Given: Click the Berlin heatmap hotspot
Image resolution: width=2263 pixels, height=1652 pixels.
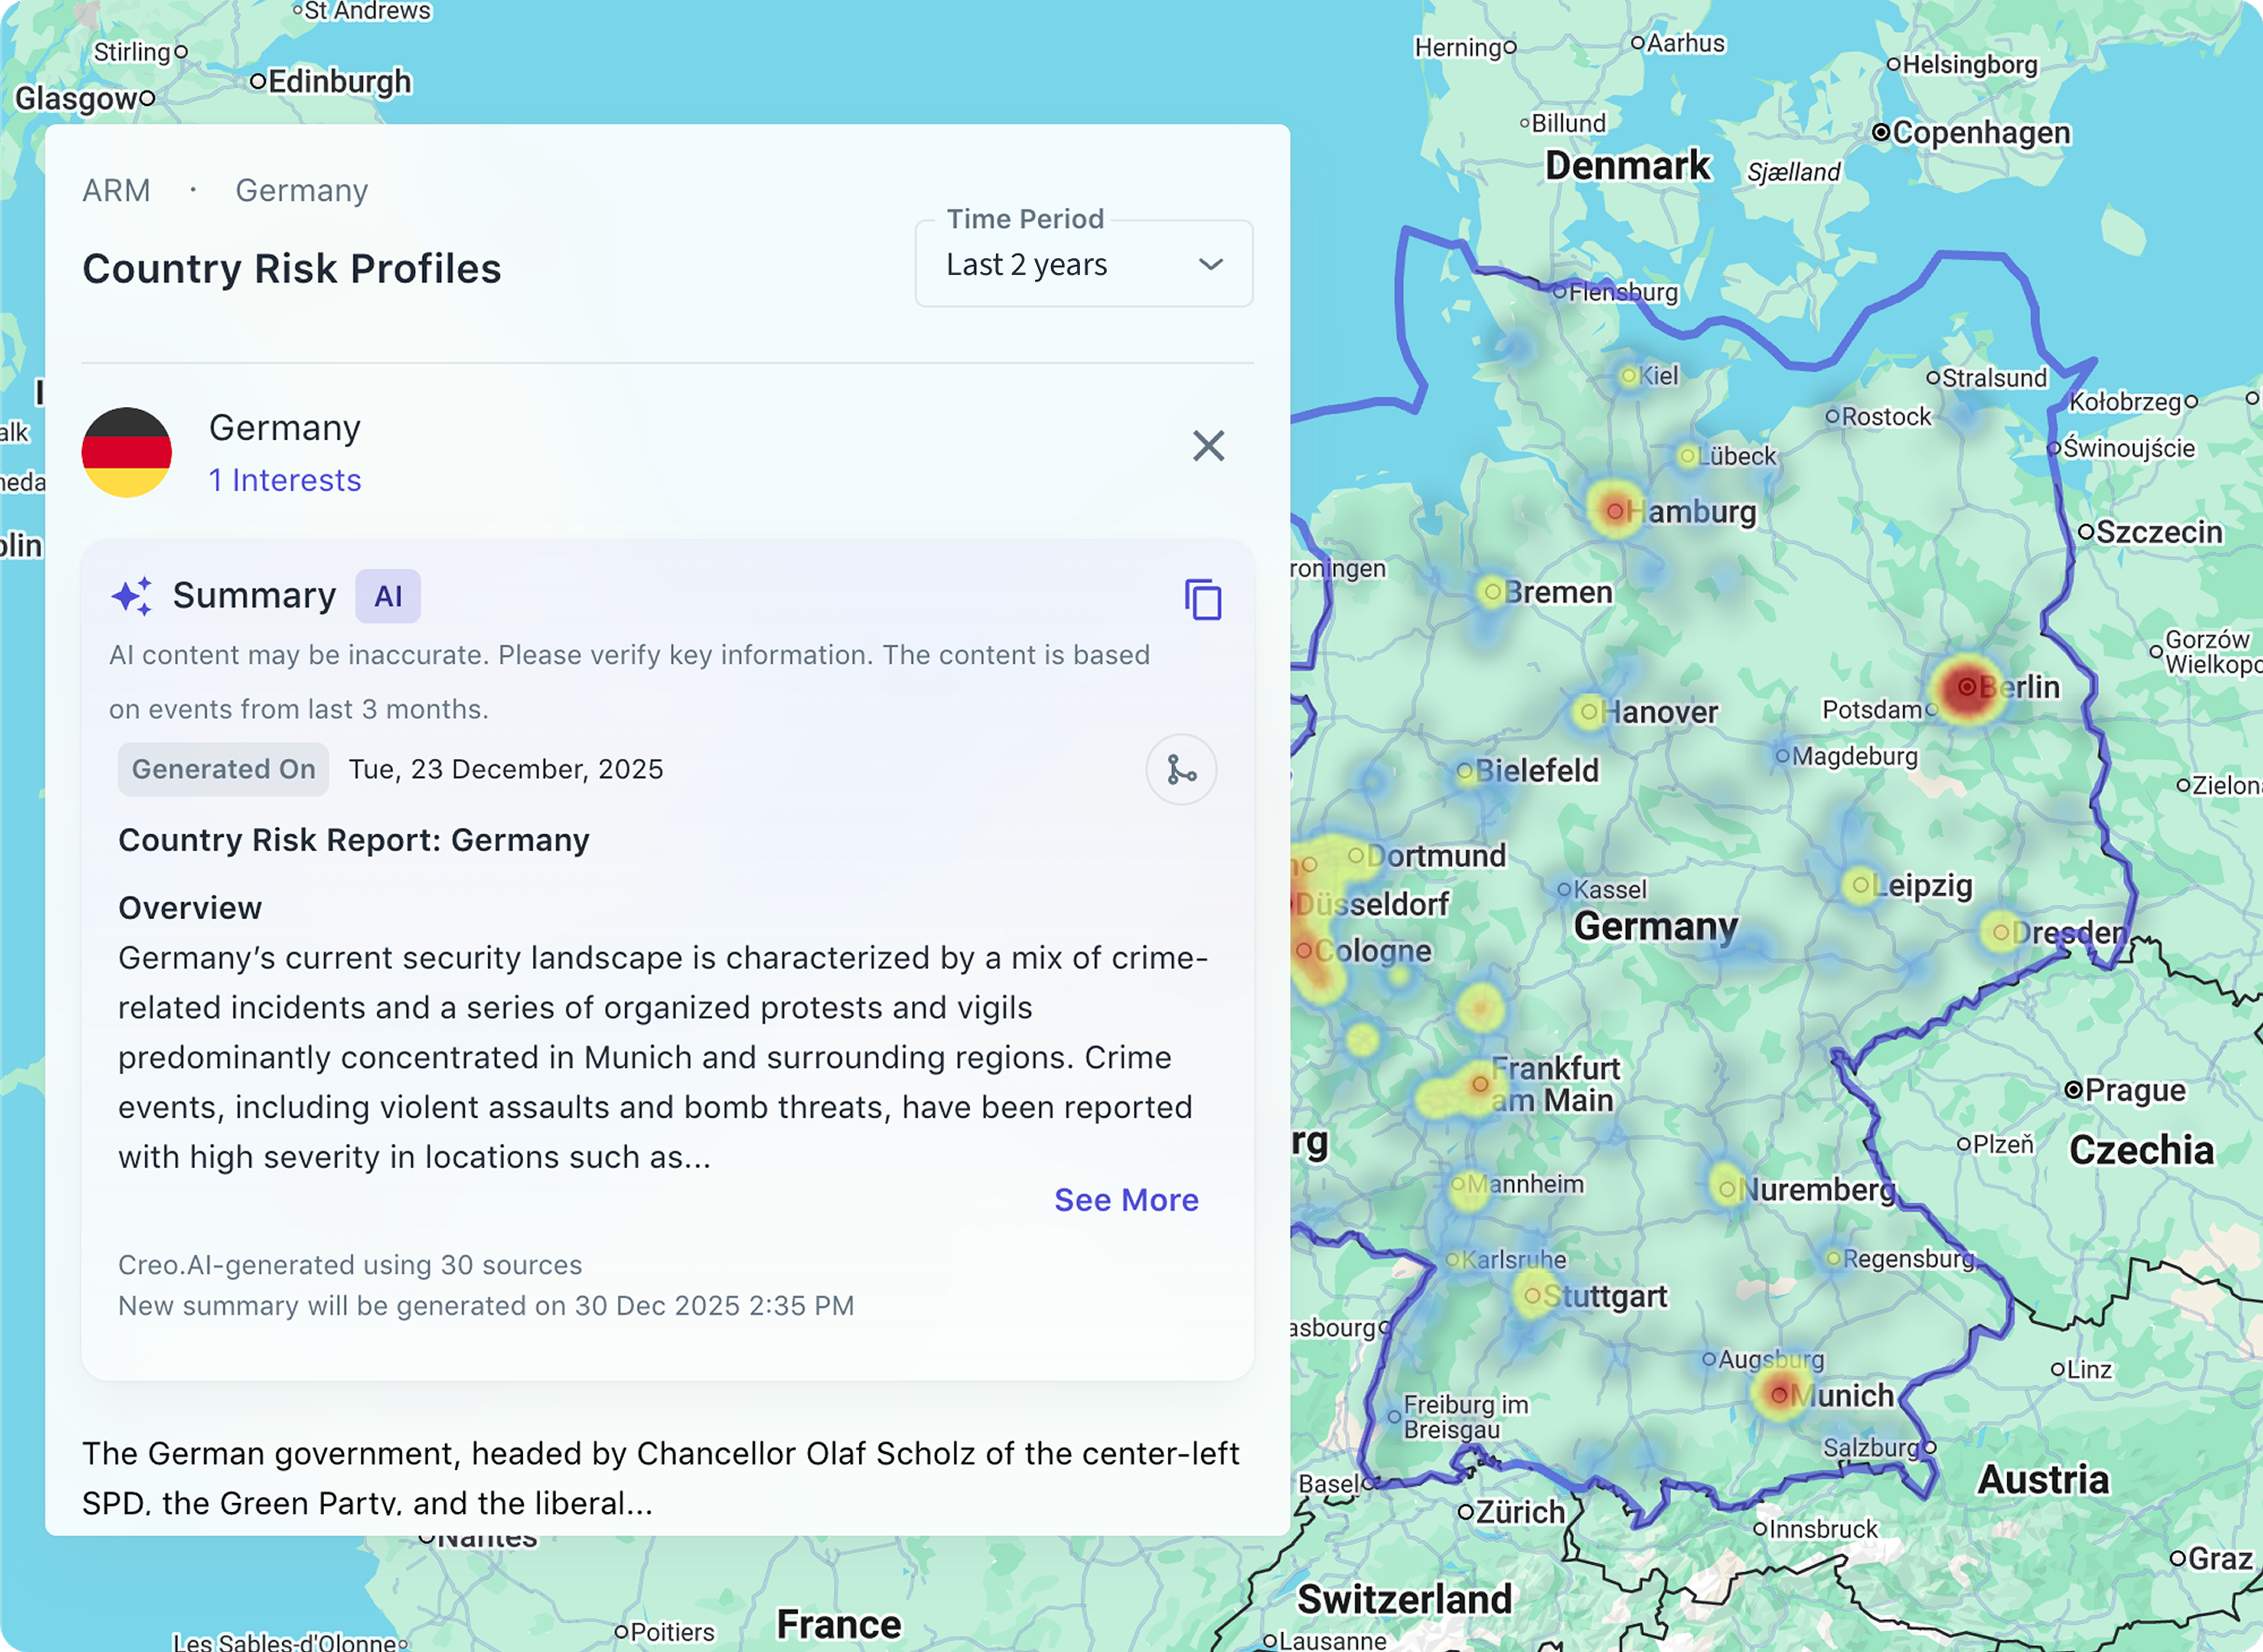Looking at the screenshot, I should tap(1966, 687).
